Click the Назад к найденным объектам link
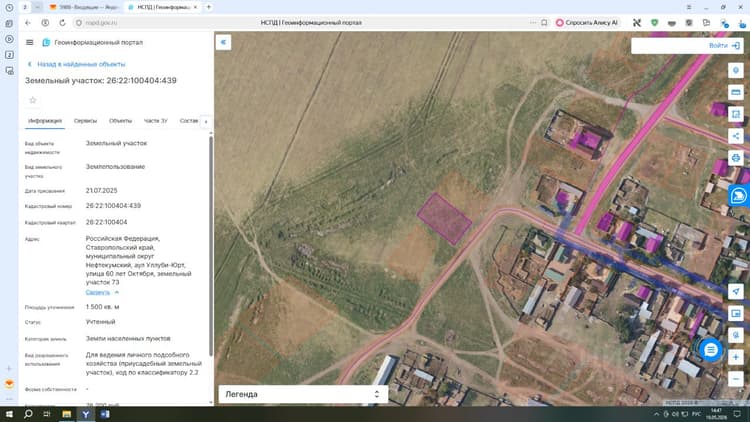 click(77, 64)
